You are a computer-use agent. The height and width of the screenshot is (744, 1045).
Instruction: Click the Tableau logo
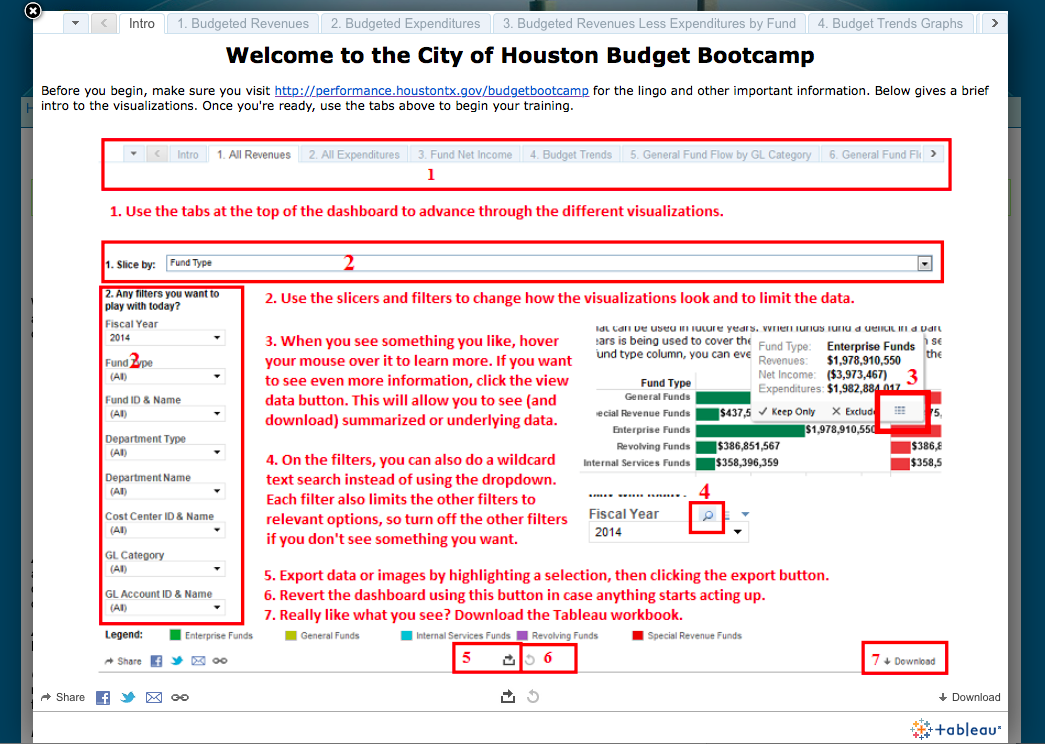(956, 729)
